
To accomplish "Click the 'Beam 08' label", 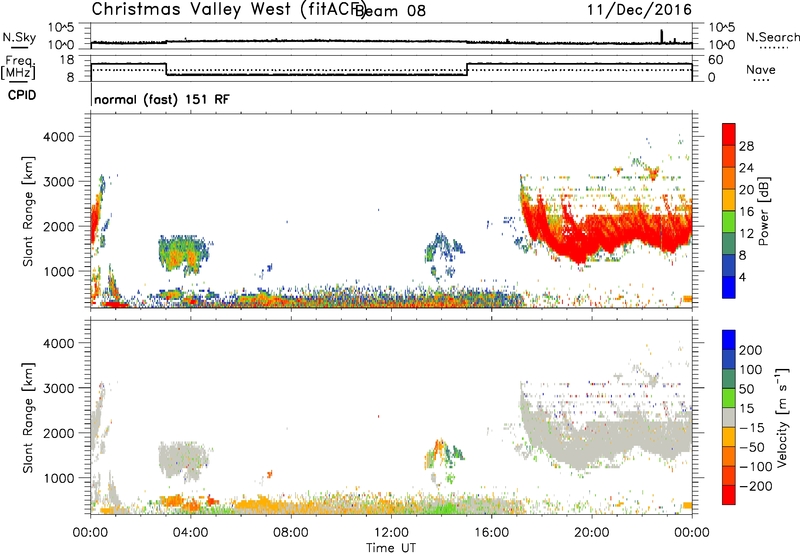I will 390,11.
